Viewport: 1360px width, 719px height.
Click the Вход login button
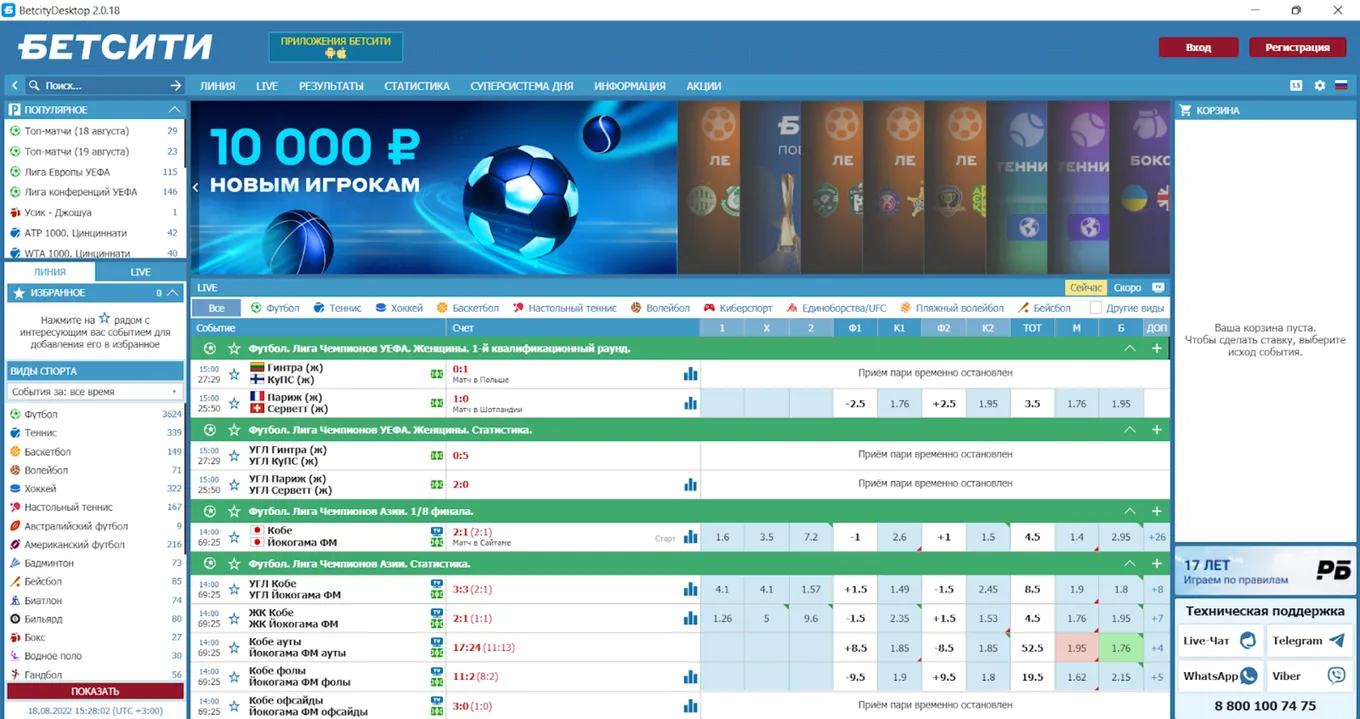1198,47
